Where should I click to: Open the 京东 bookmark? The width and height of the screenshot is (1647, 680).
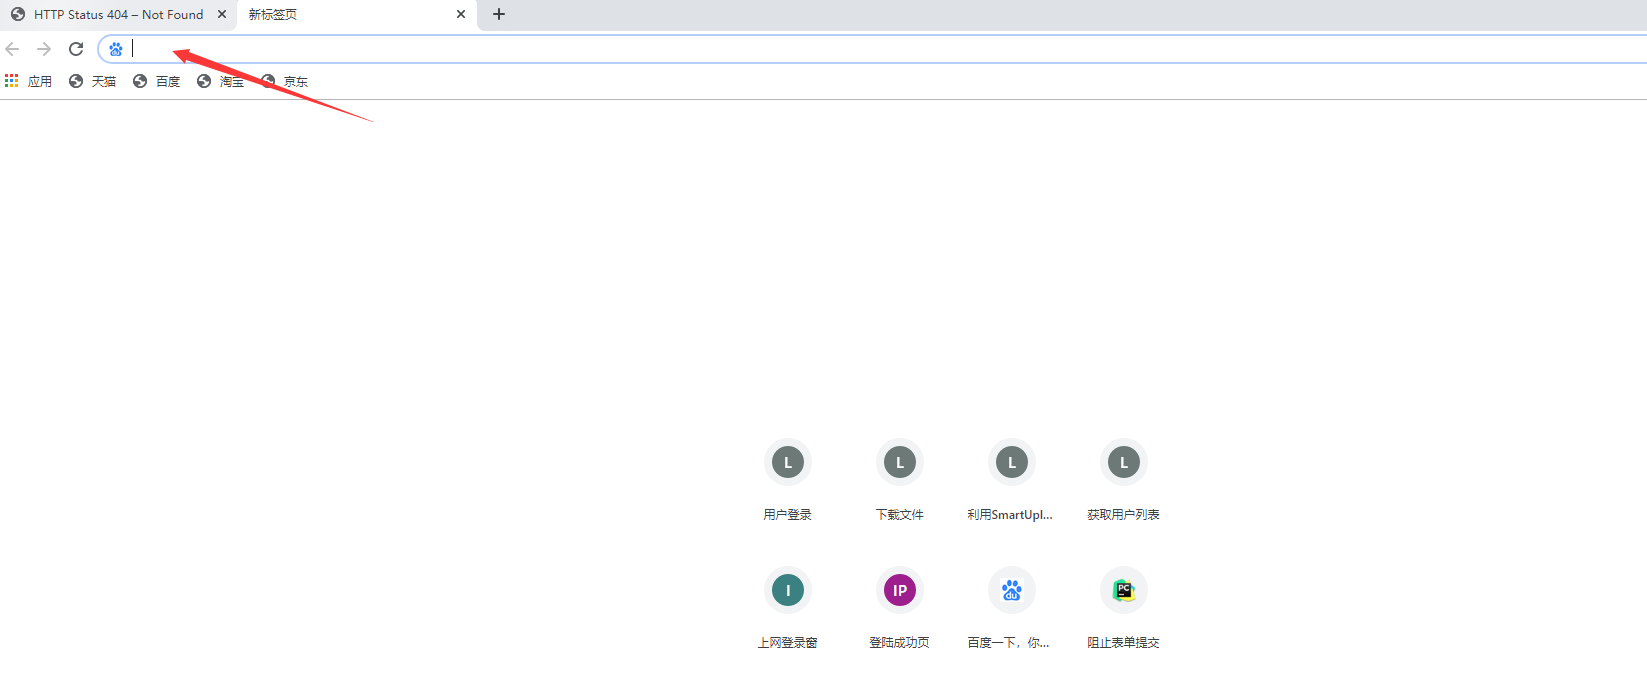[x=284, y=81]
